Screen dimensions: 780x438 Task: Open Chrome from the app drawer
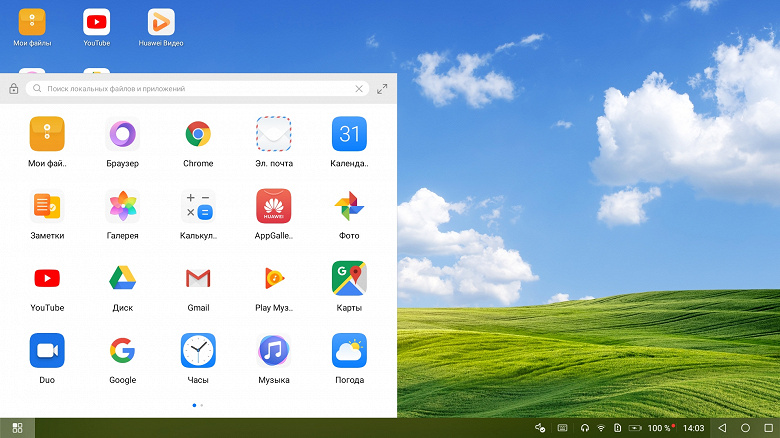198,134
